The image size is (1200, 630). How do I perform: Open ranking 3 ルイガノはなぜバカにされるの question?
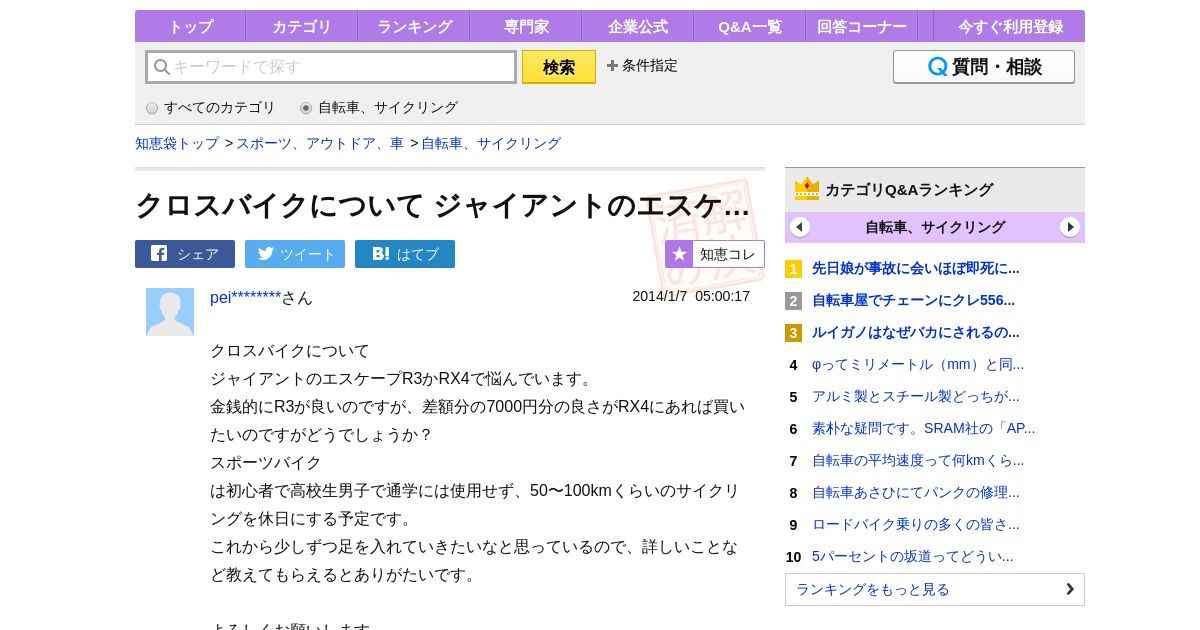[x=916, y=332]
